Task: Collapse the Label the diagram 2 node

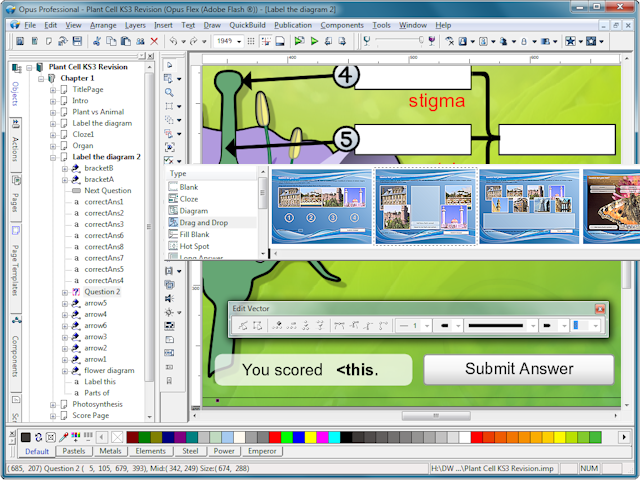Action: click(53, 157)
